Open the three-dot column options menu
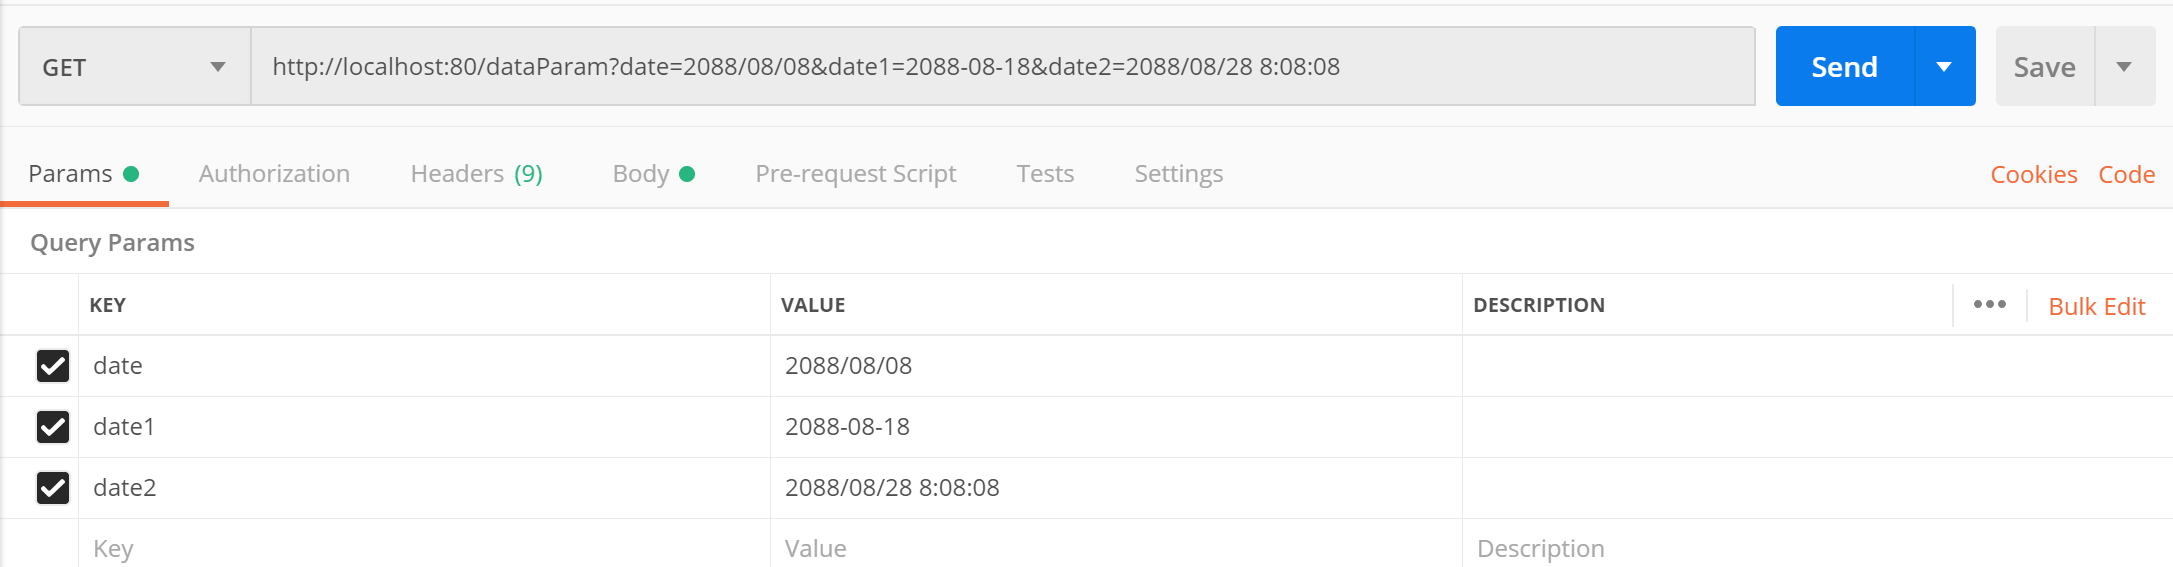Image resolution: width=2173 pixels, height=567 pixels. 1989,305
